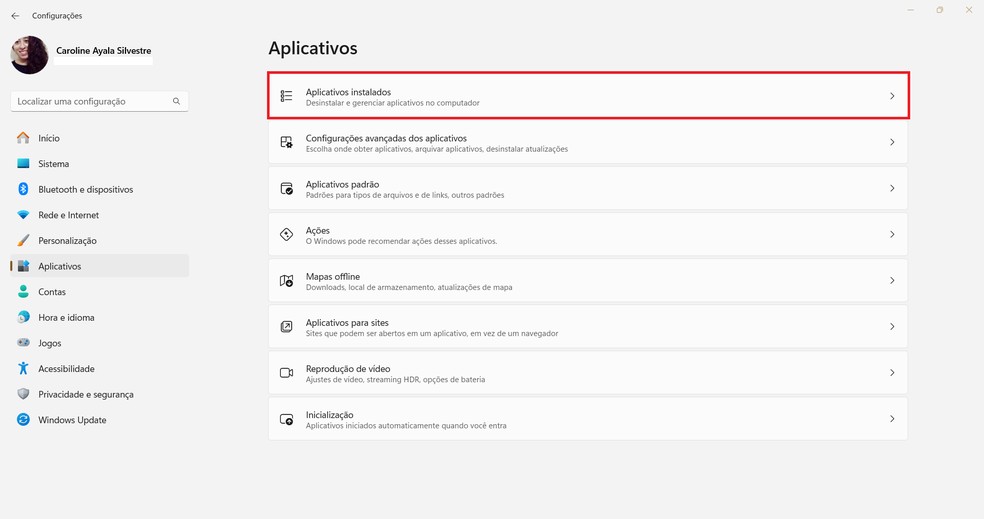Screen dimensions: 984x519
Task: Click the Acessibilidade sidebar icon
Action: [23, 369]
